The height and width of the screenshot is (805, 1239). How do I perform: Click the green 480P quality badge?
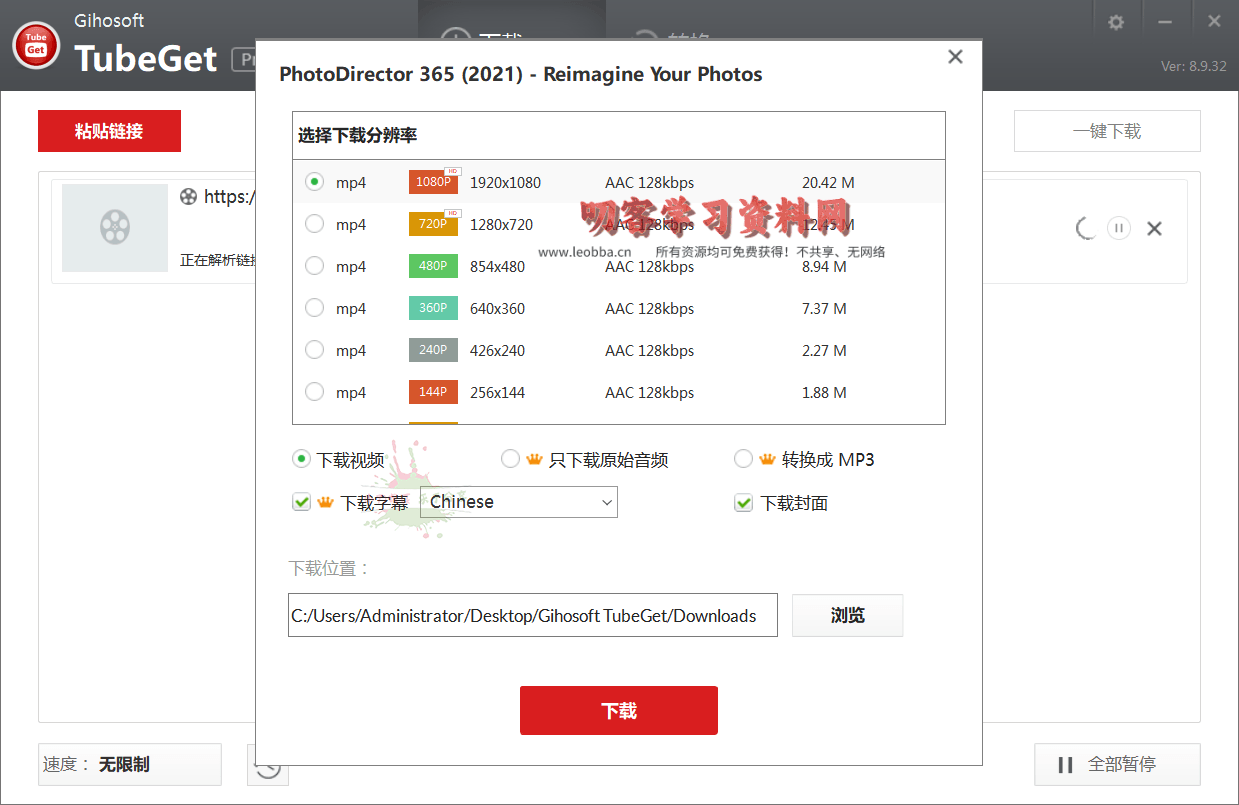point(433,266)
